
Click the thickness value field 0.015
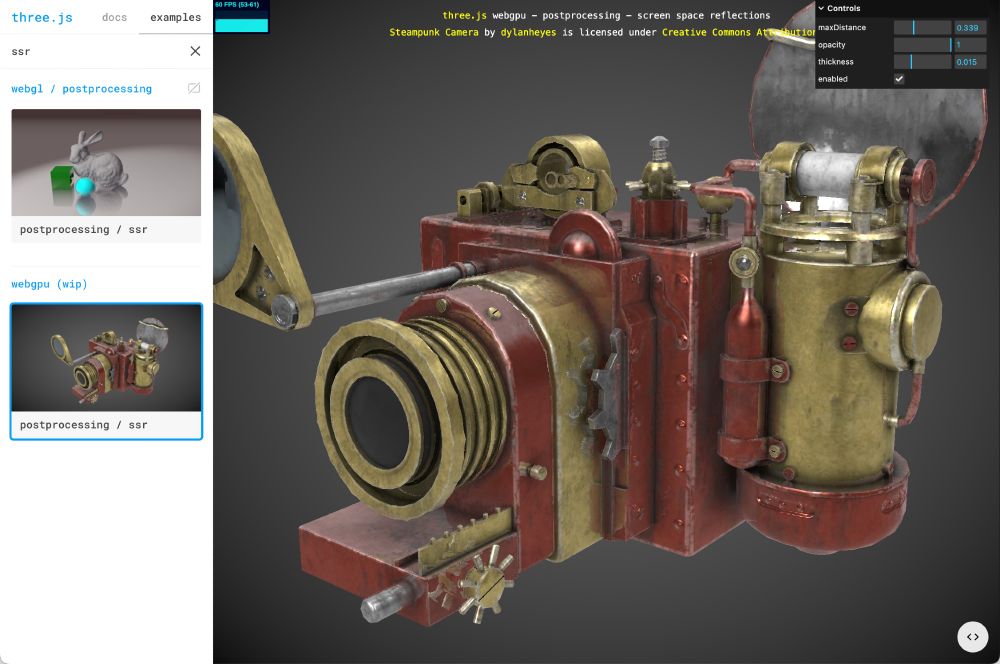tap(970, 62)
